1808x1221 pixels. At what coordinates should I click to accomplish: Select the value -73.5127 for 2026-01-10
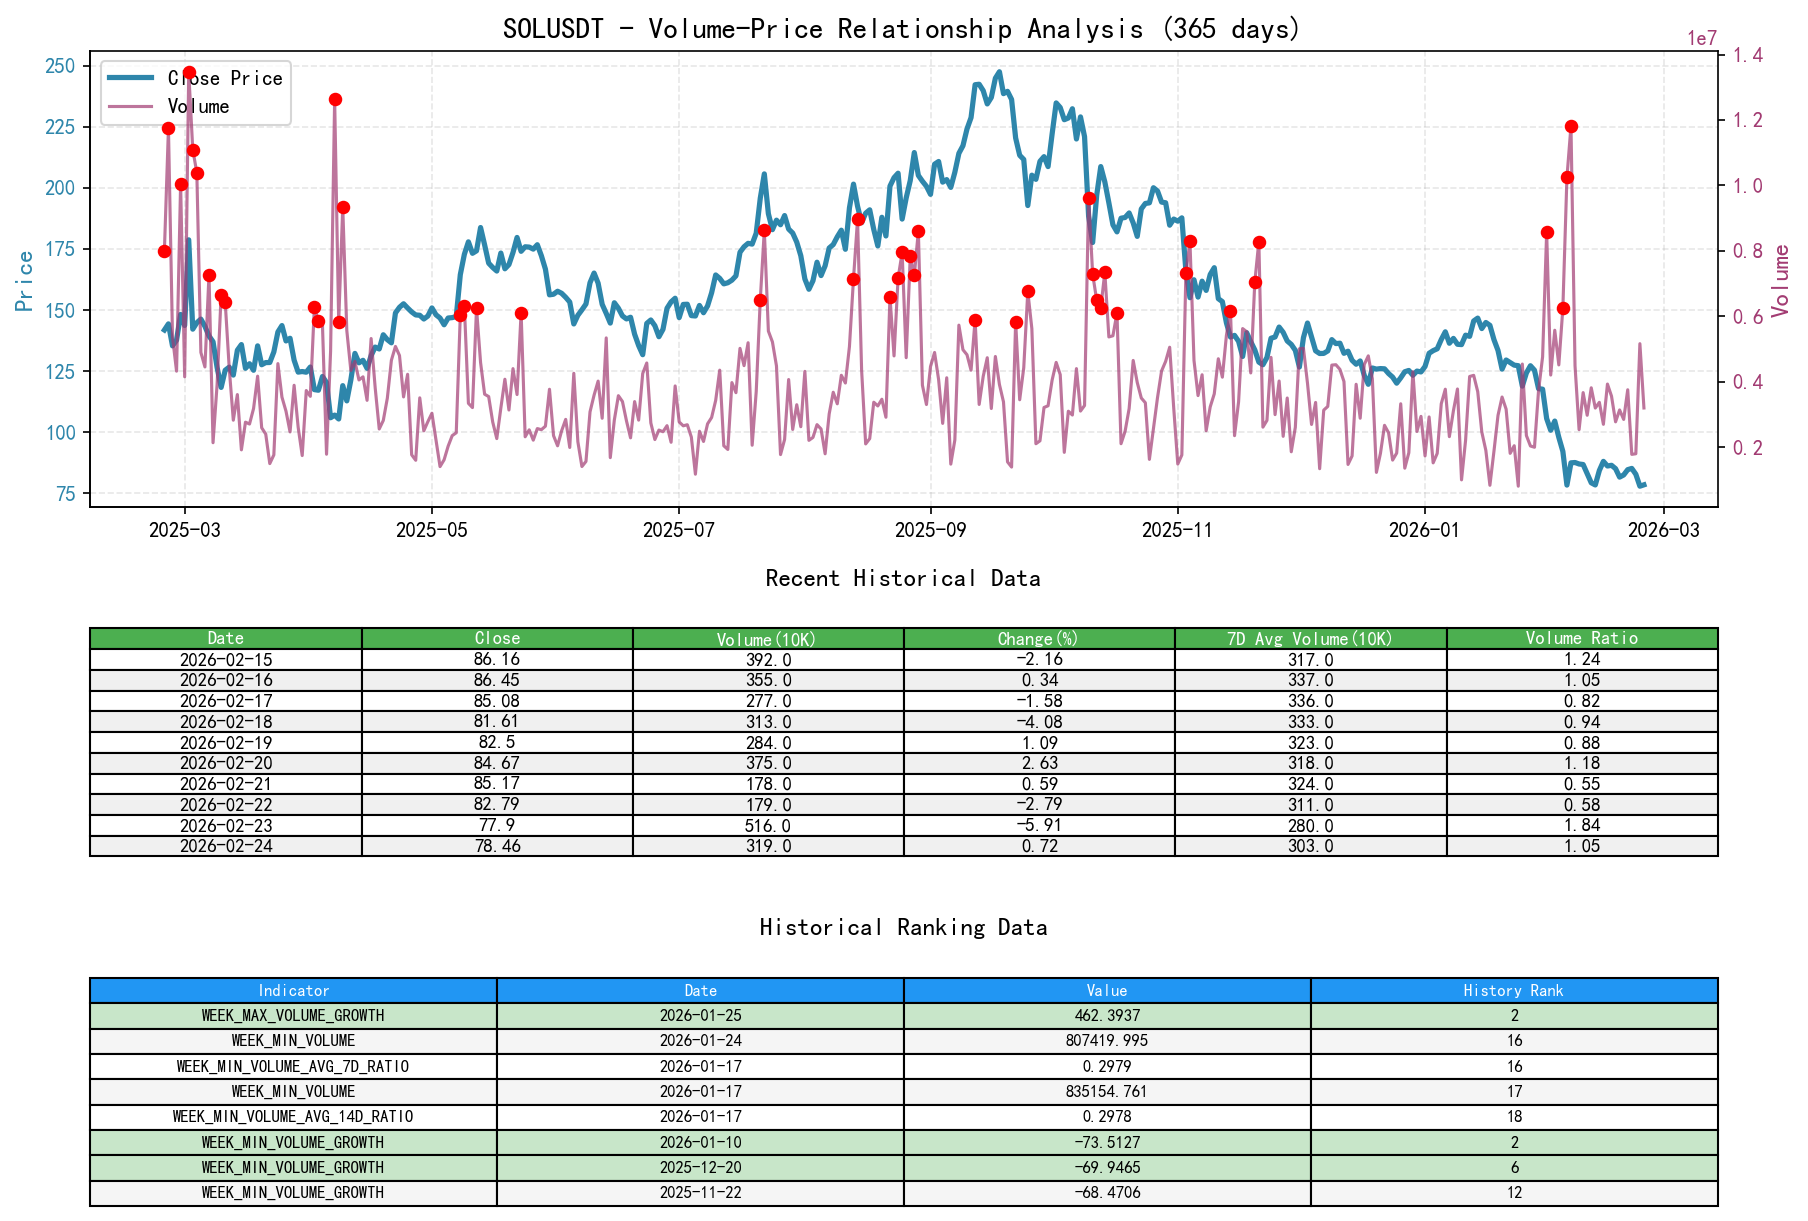[1105, 1141]
